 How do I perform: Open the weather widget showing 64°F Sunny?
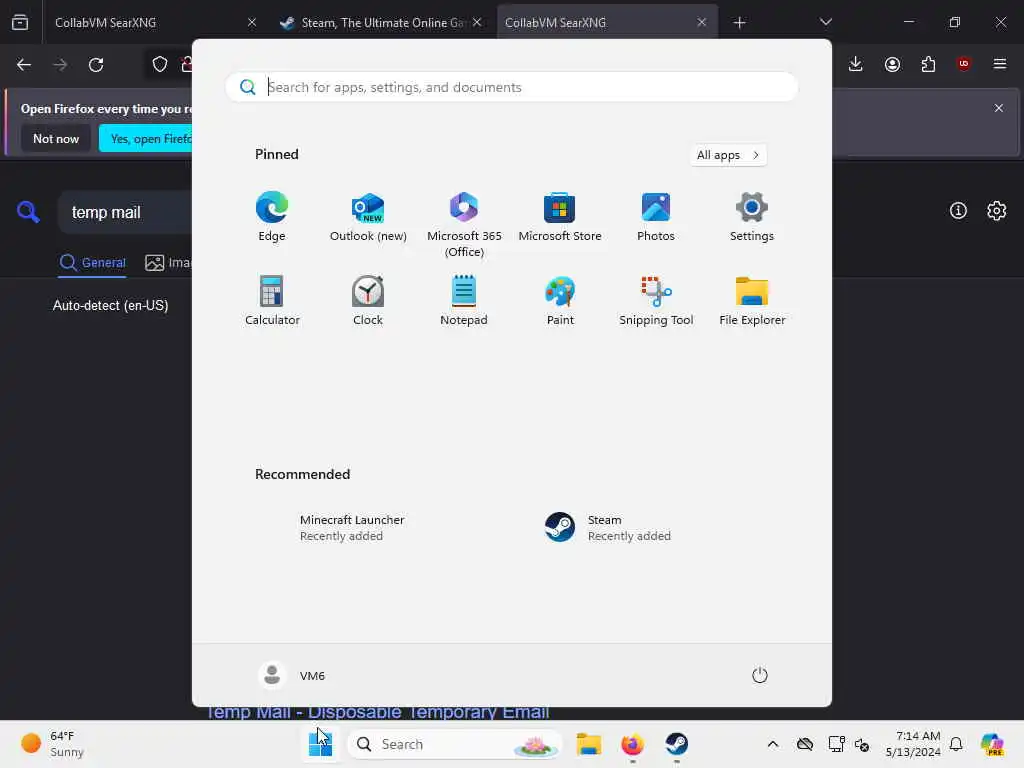coord(53,744)
